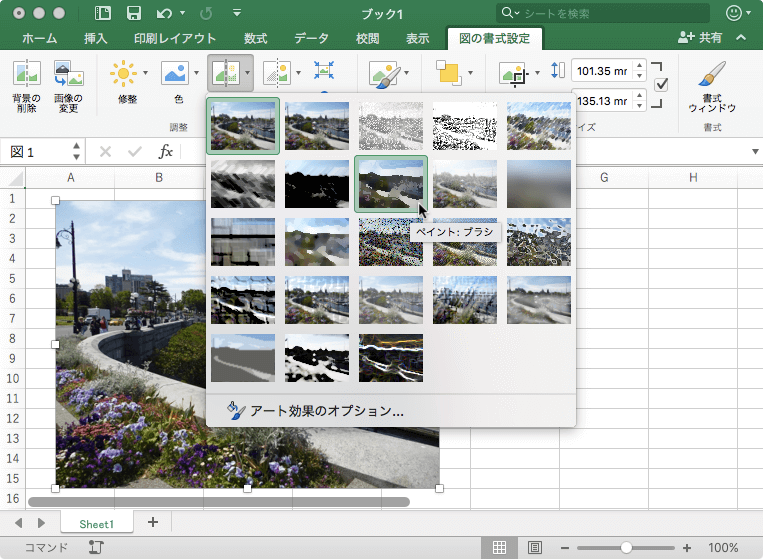The width and height of the screenshot is (763, 559).
Task: Expand the Picture Styles dropdown arrow
Action: [x=406, y=73]
